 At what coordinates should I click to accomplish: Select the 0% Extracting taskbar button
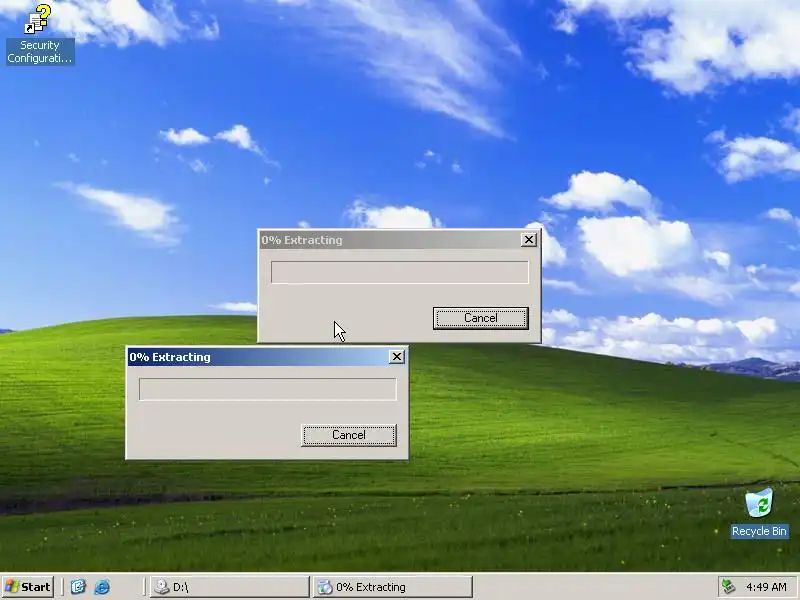pos(392,587)
